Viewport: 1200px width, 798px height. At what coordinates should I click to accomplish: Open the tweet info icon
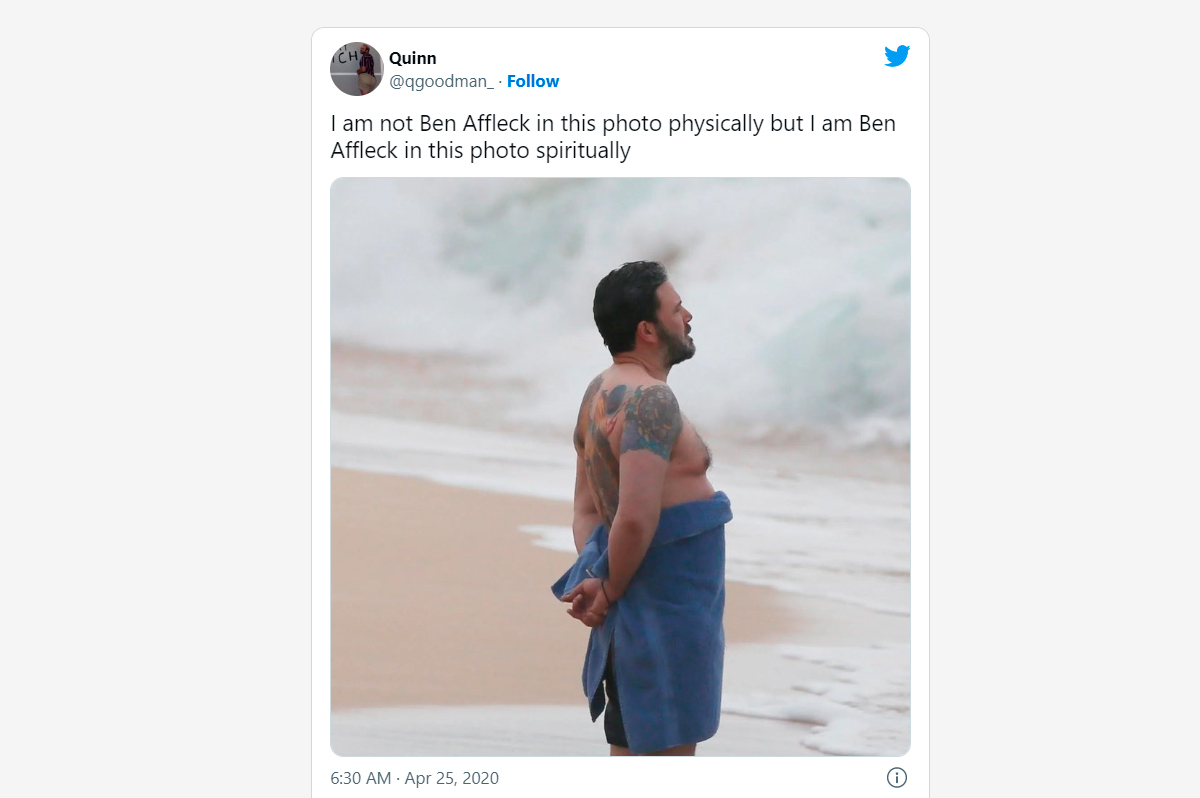point(897,777)
